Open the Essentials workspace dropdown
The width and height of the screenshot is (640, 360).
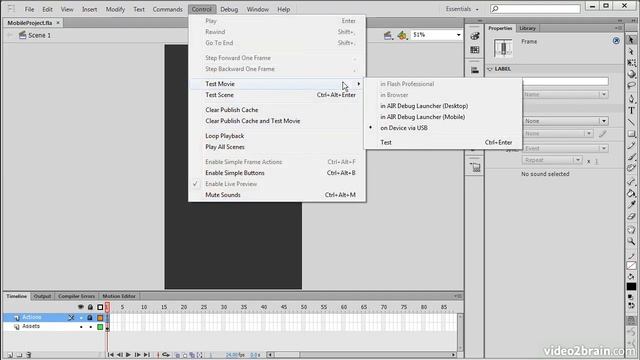click(462, 9)
